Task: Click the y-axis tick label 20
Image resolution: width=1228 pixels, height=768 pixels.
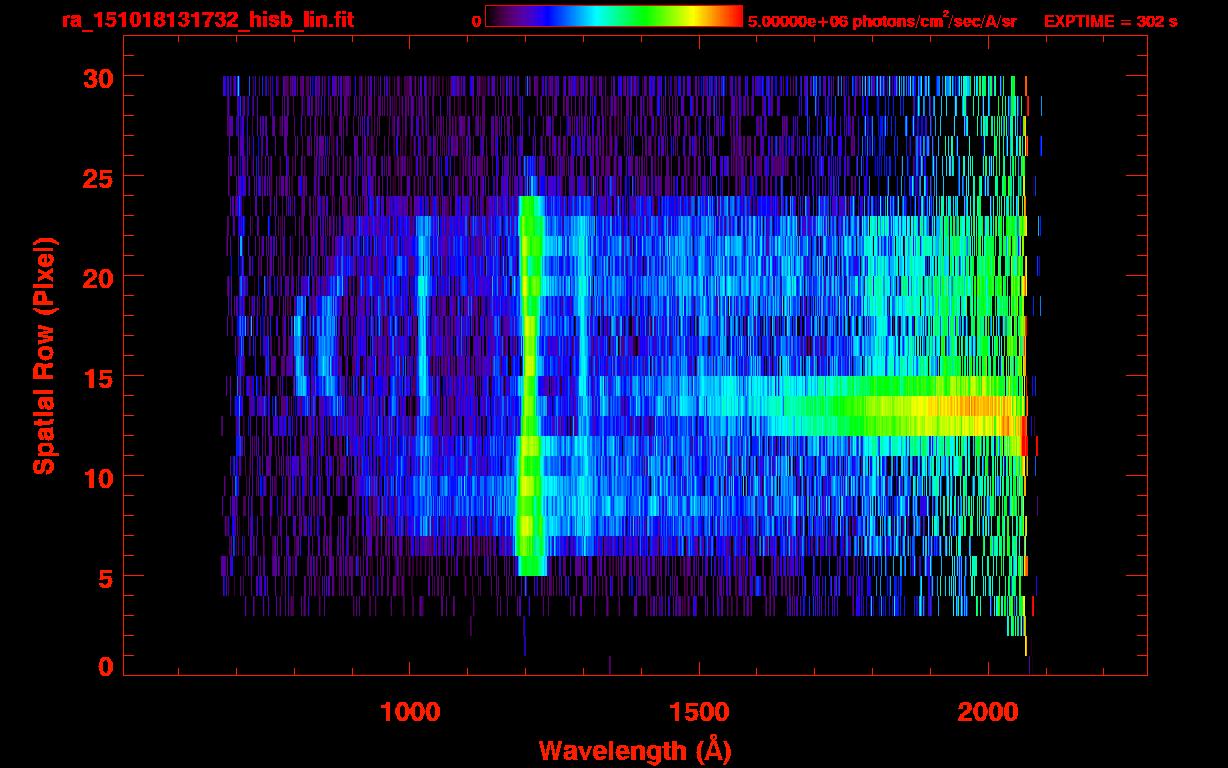Action: (x=97, y=277)
